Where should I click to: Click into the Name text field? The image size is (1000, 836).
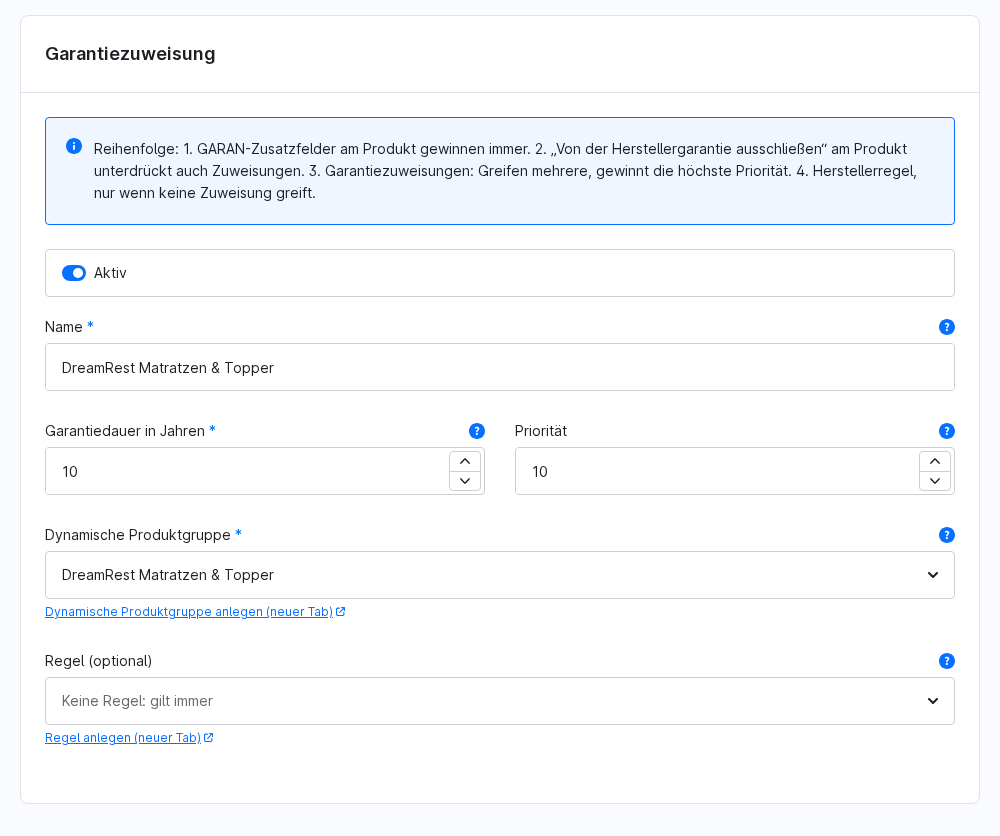[x=500, y=367]
